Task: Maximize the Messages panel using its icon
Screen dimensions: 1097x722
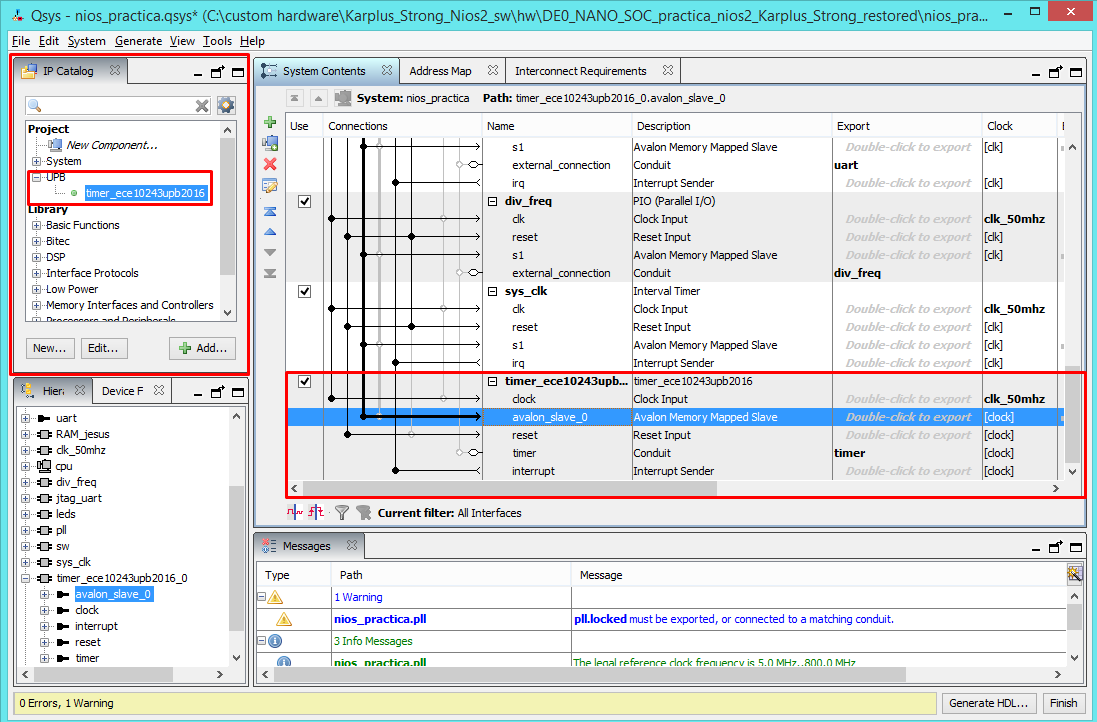Action: pyautogui.click(x=1076, y=548)
